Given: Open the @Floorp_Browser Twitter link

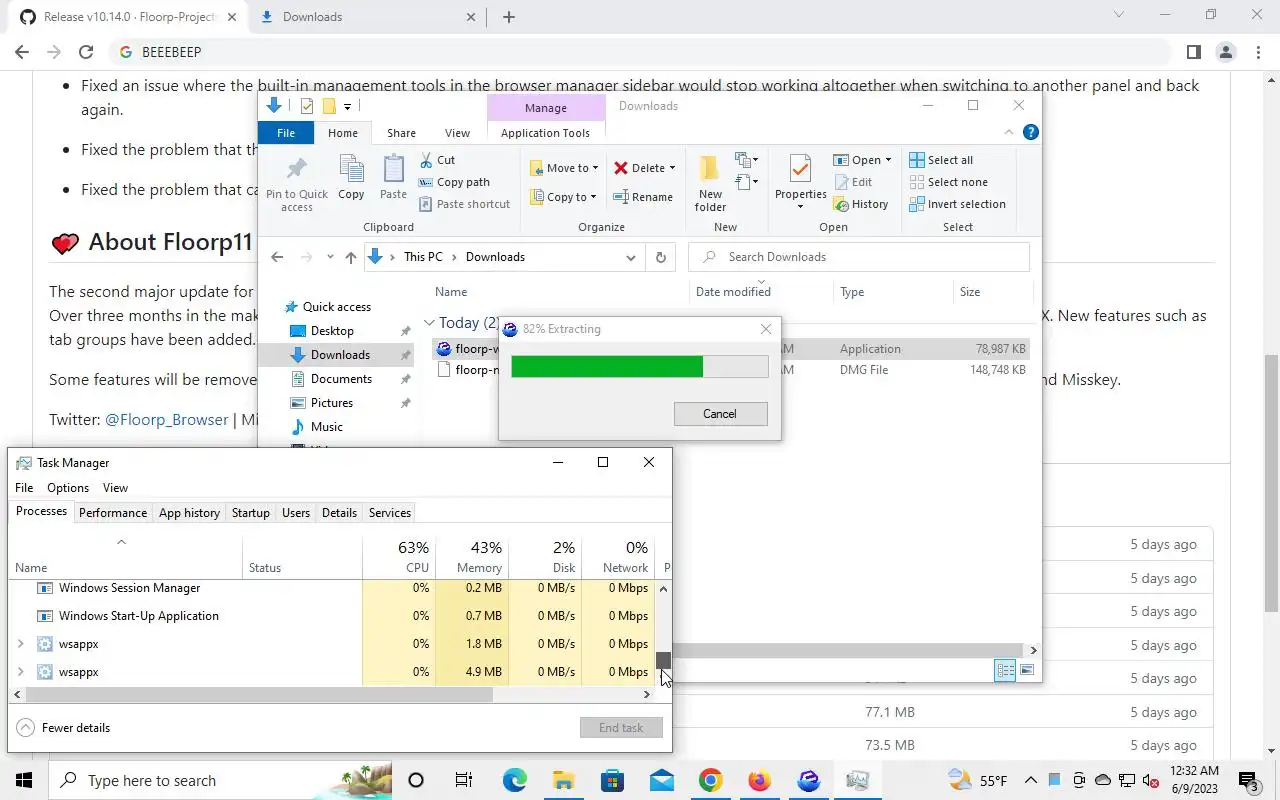Looking at the screenshot, I should point(167,420).
